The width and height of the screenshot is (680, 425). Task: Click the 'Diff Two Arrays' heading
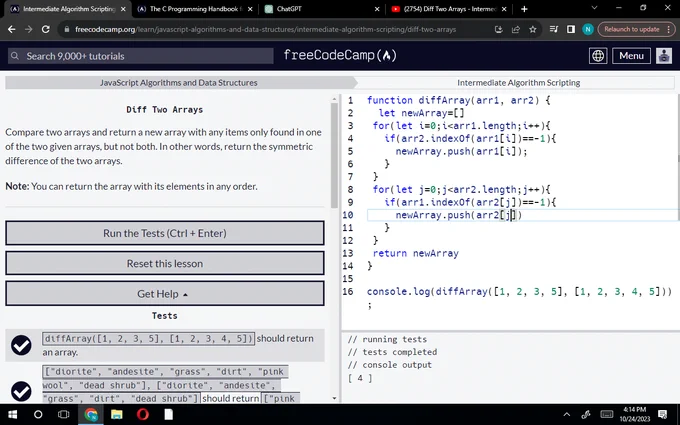coord(165,110)
